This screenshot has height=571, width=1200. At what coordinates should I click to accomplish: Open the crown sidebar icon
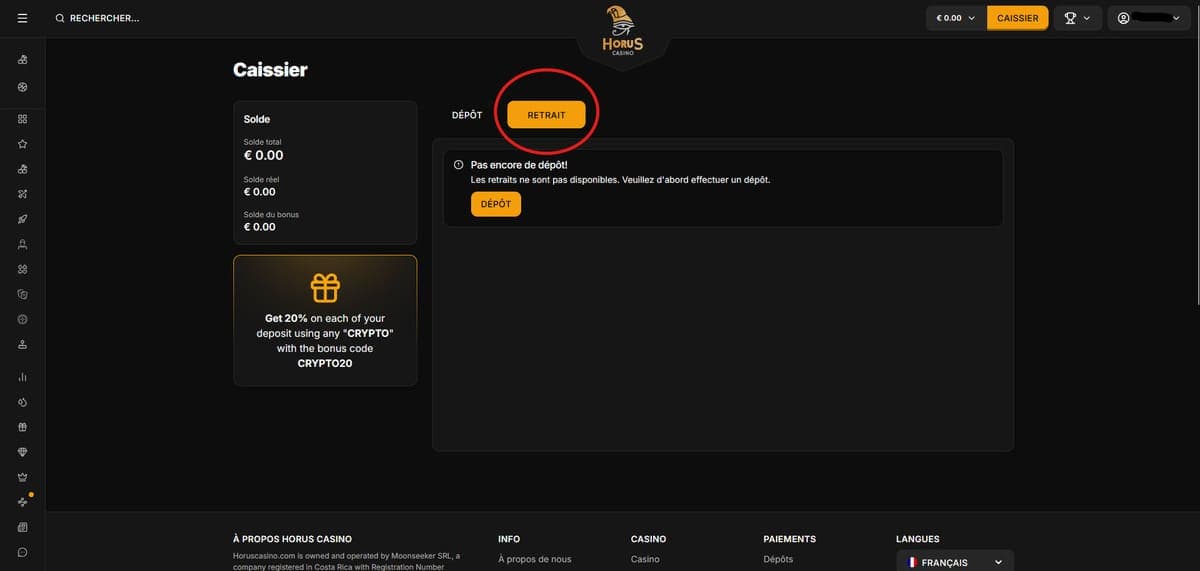coord(22,477)
